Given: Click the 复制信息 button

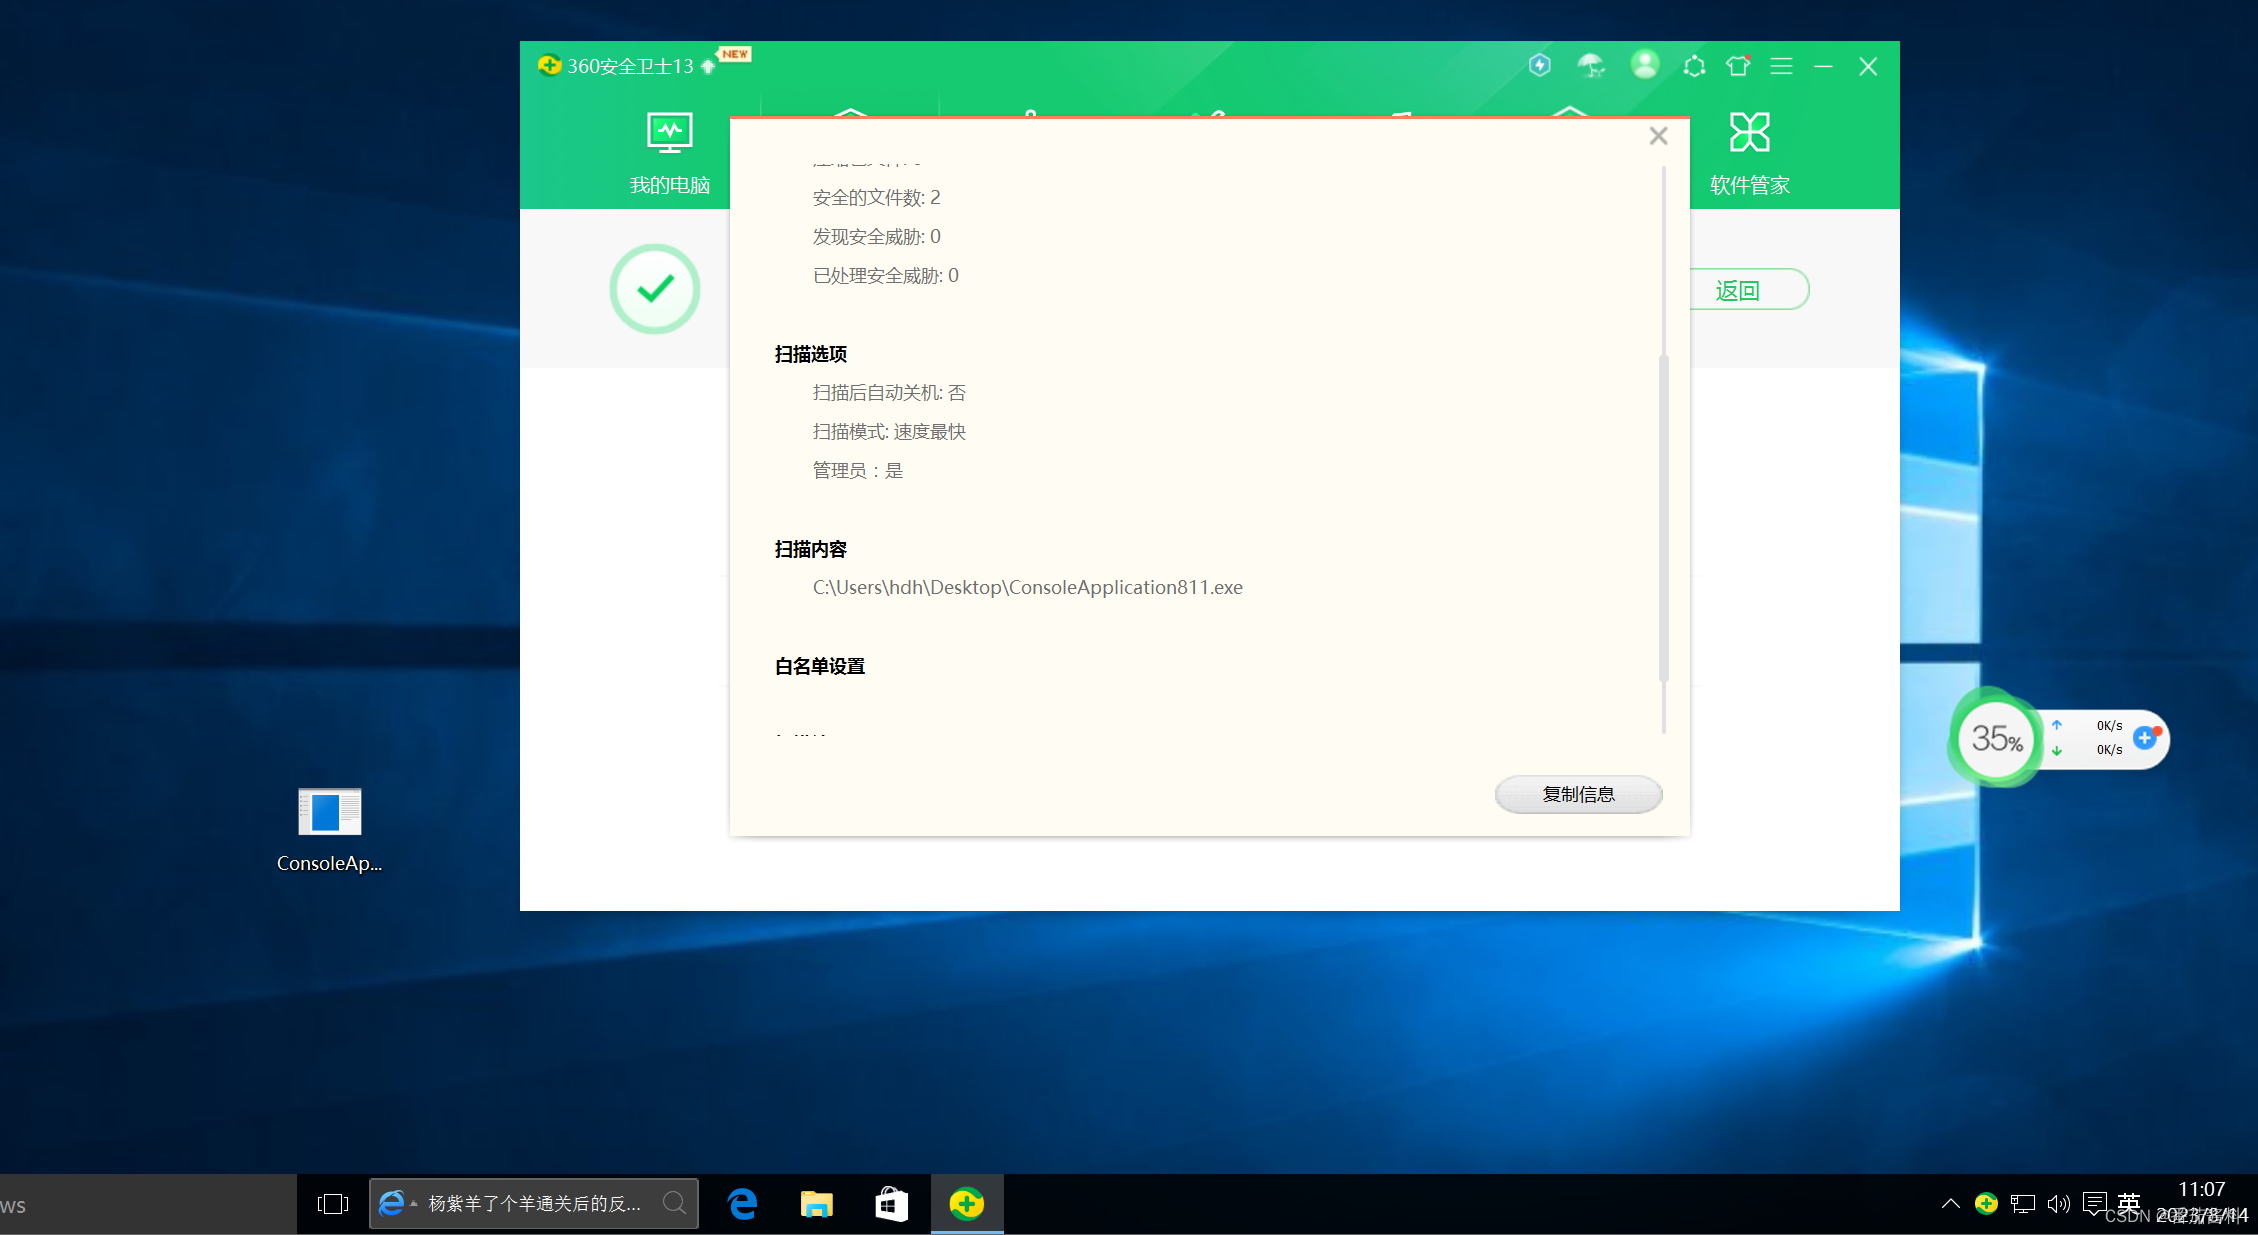Looking at the screenshot, I should 1578,794.
